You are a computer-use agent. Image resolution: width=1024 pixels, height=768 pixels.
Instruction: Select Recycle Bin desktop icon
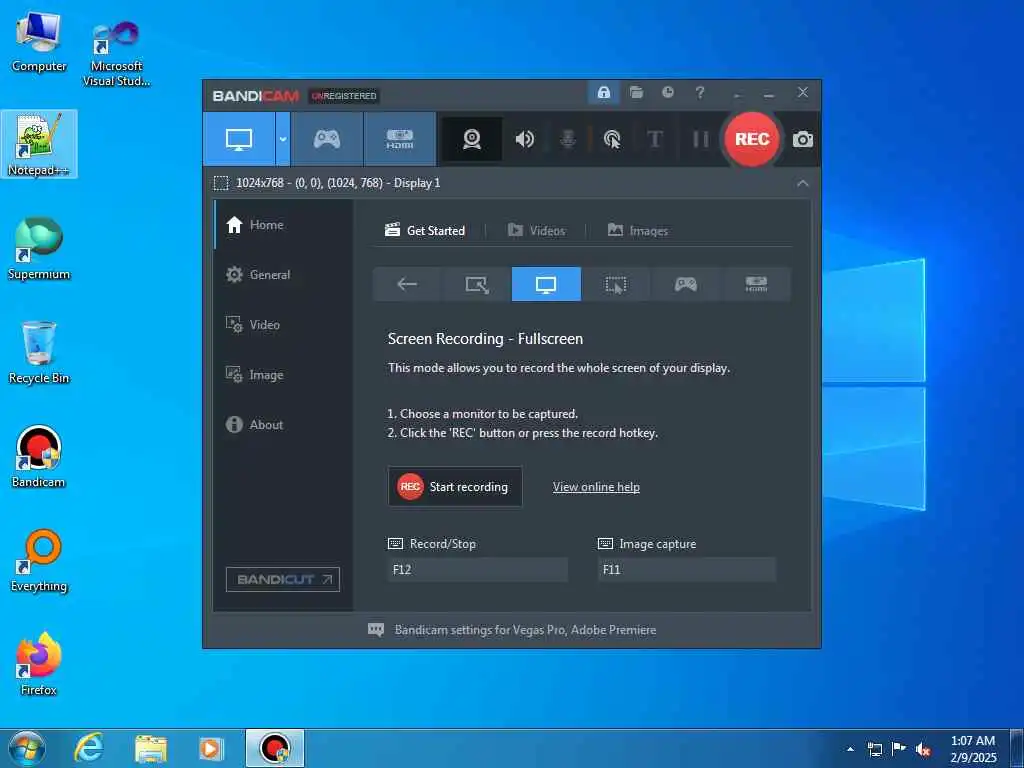(39, 353)
